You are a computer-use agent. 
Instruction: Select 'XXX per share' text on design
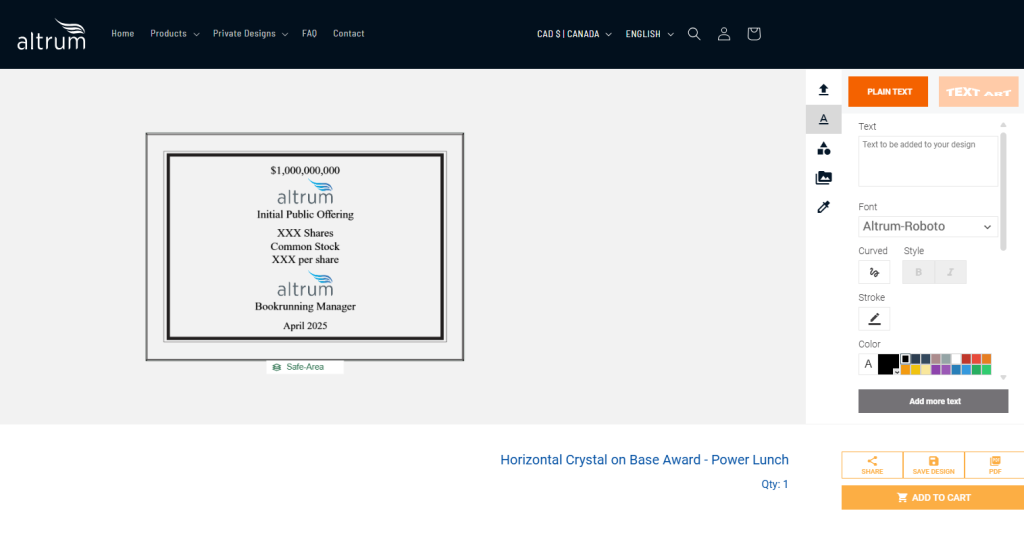[x=305, y=259]
